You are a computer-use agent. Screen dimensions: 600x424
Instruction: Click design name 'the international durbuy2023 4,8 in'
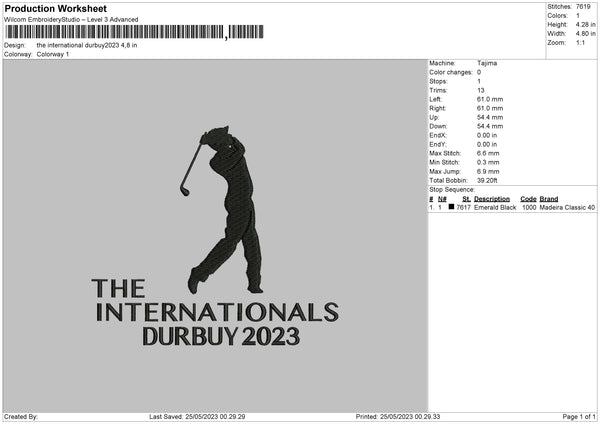coord(87,45)
